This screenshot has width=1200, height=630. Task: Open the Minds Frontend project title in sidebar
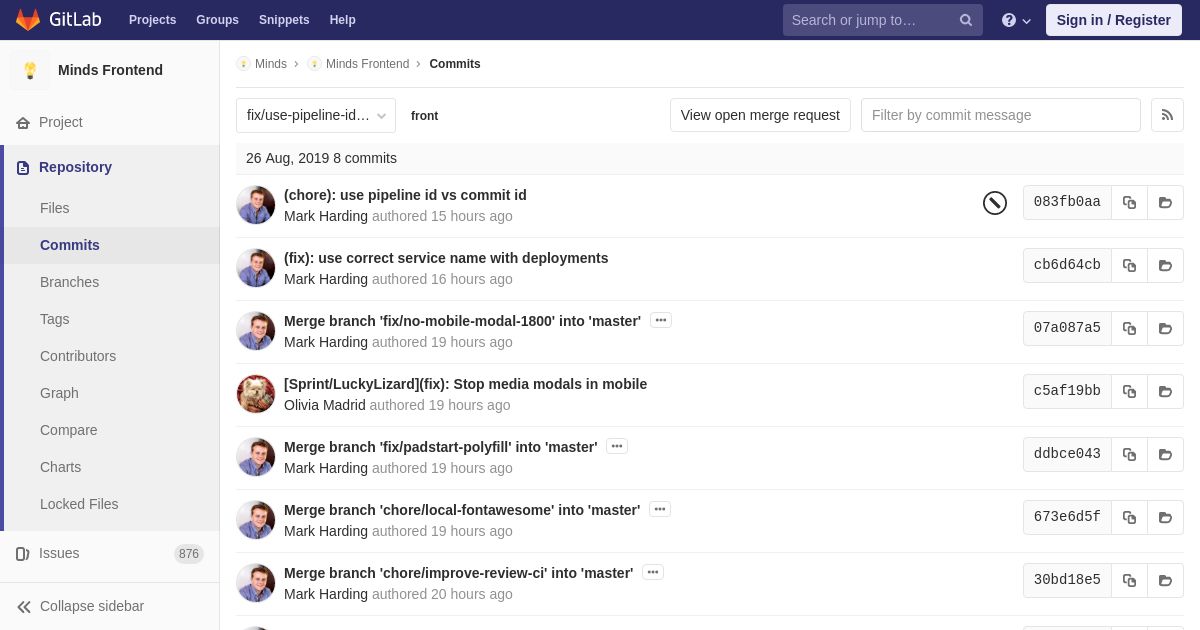pos(110,70)
